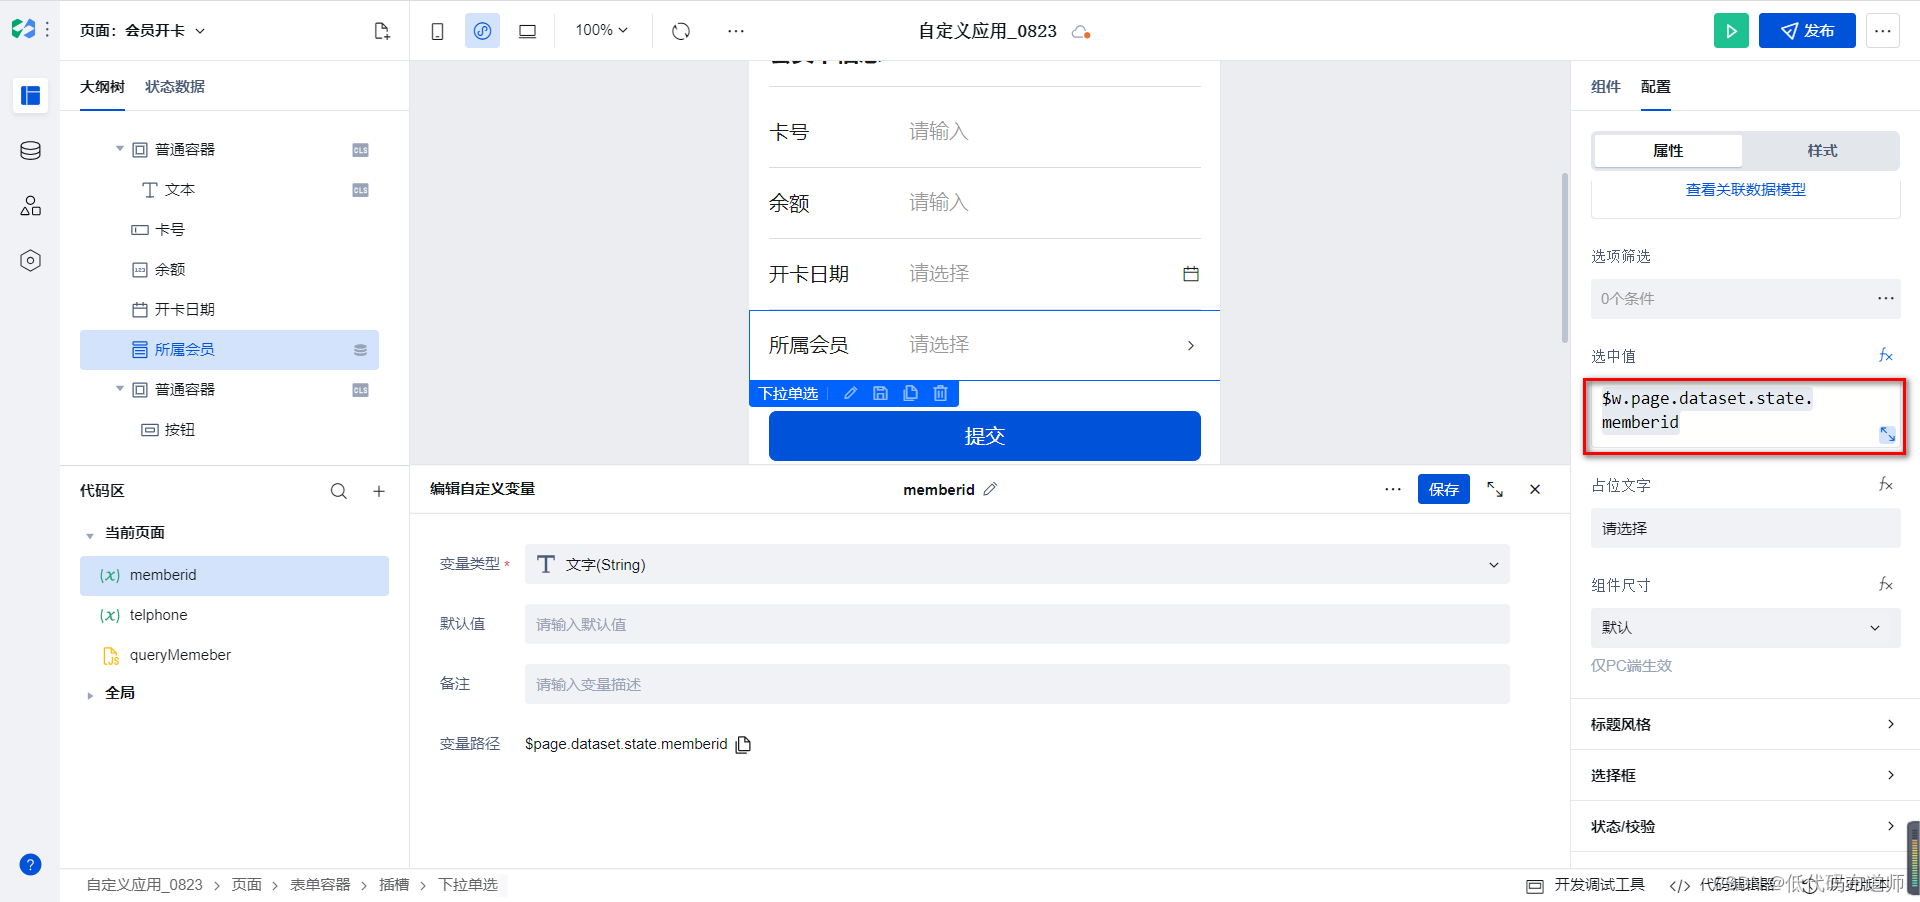Open variable editor more options

pos(1392,489)
